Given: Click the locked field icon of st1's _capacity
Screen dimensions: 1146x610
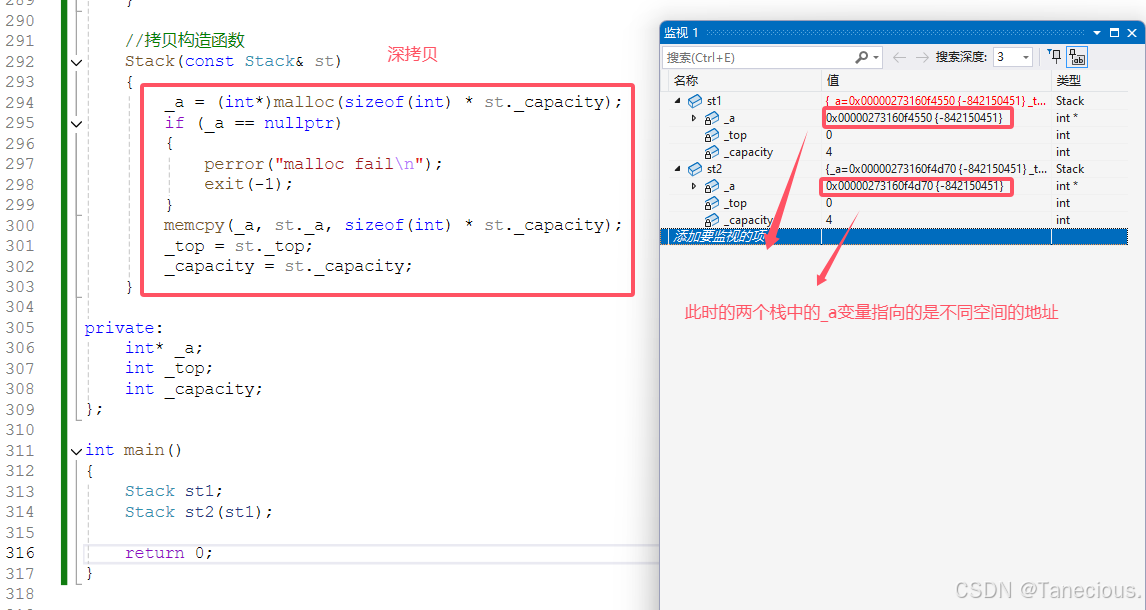Looking at the screenshot, I should tap(712, 152).
